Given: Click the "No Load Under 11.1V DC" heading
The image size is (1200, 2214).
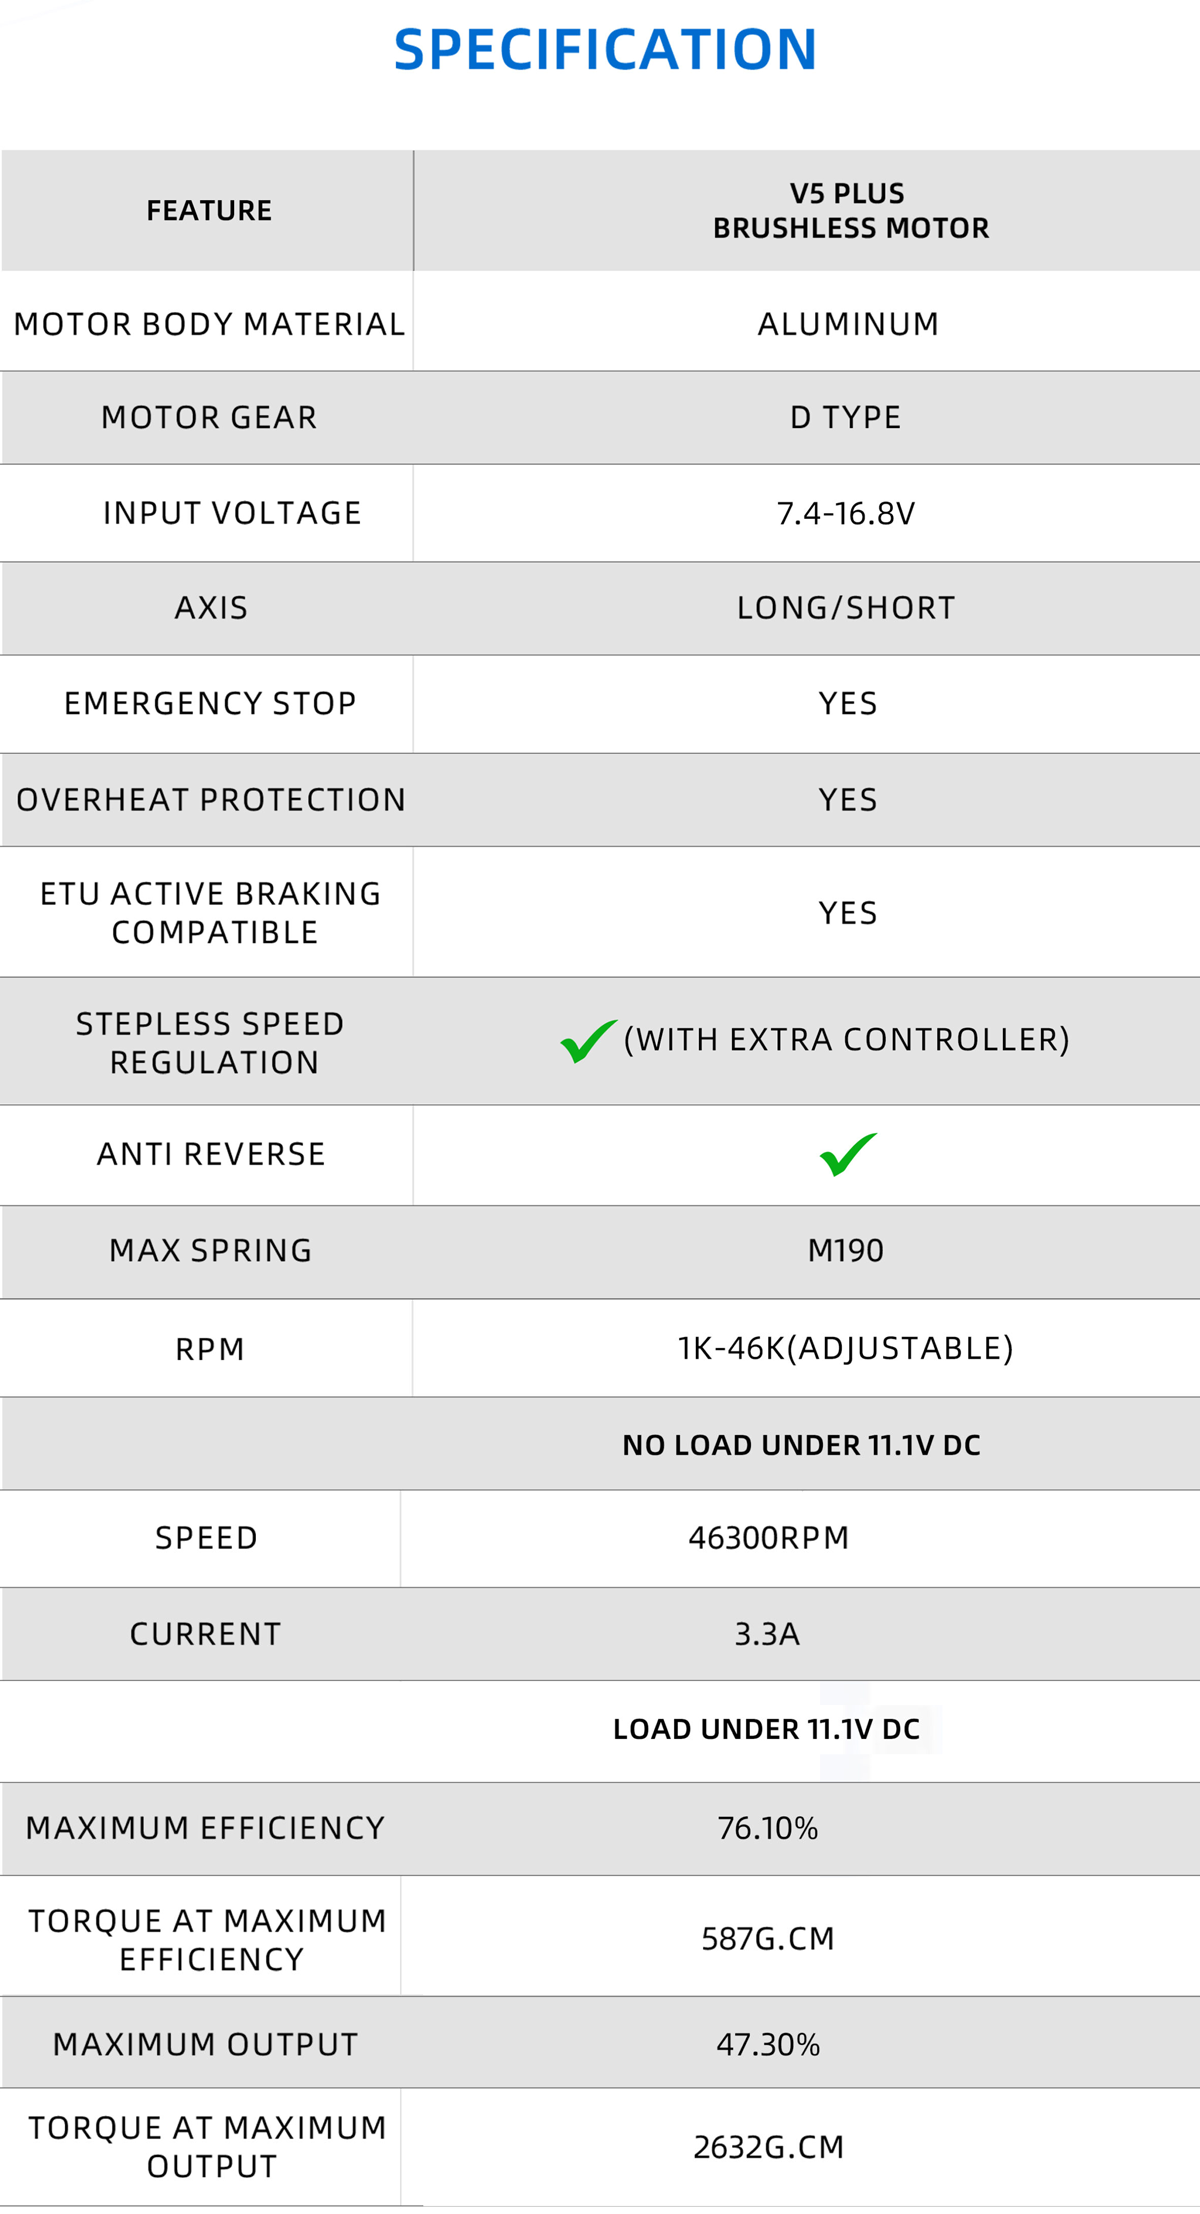Looking at the screenshot, I should click(801, 1445).
